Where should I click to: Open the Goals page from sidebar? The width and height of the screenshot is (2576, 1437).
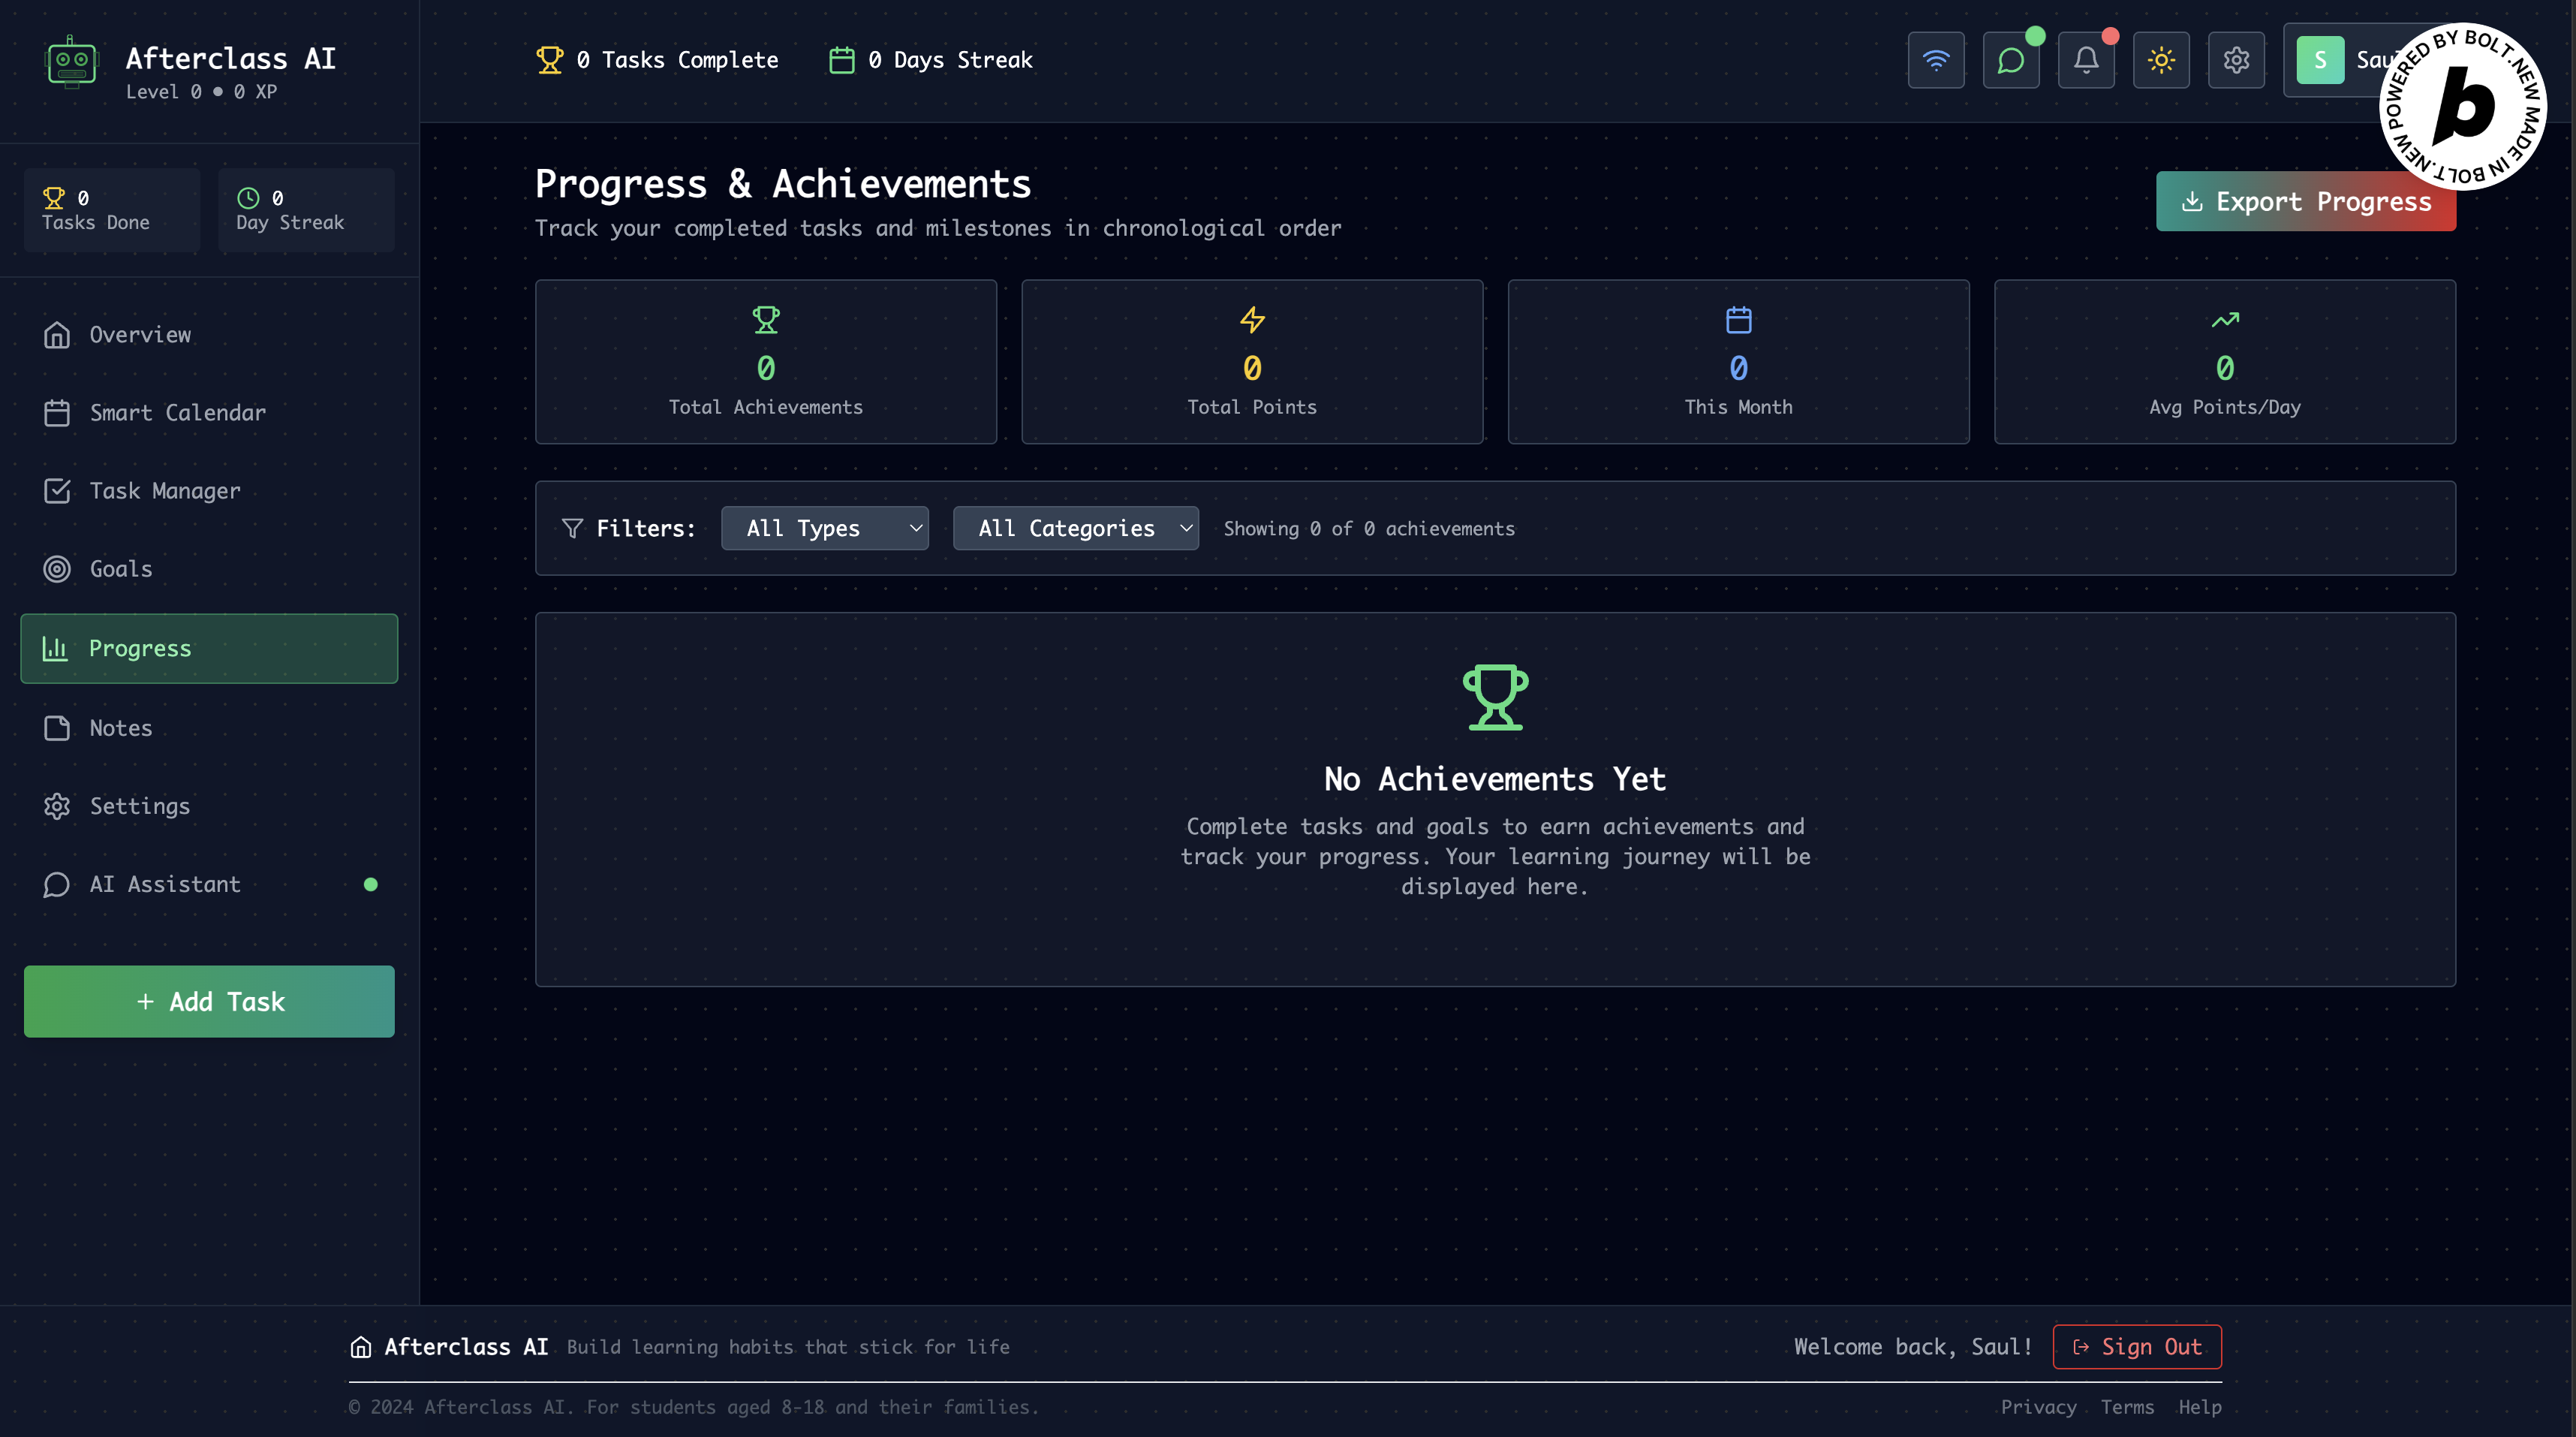(121, 568)
